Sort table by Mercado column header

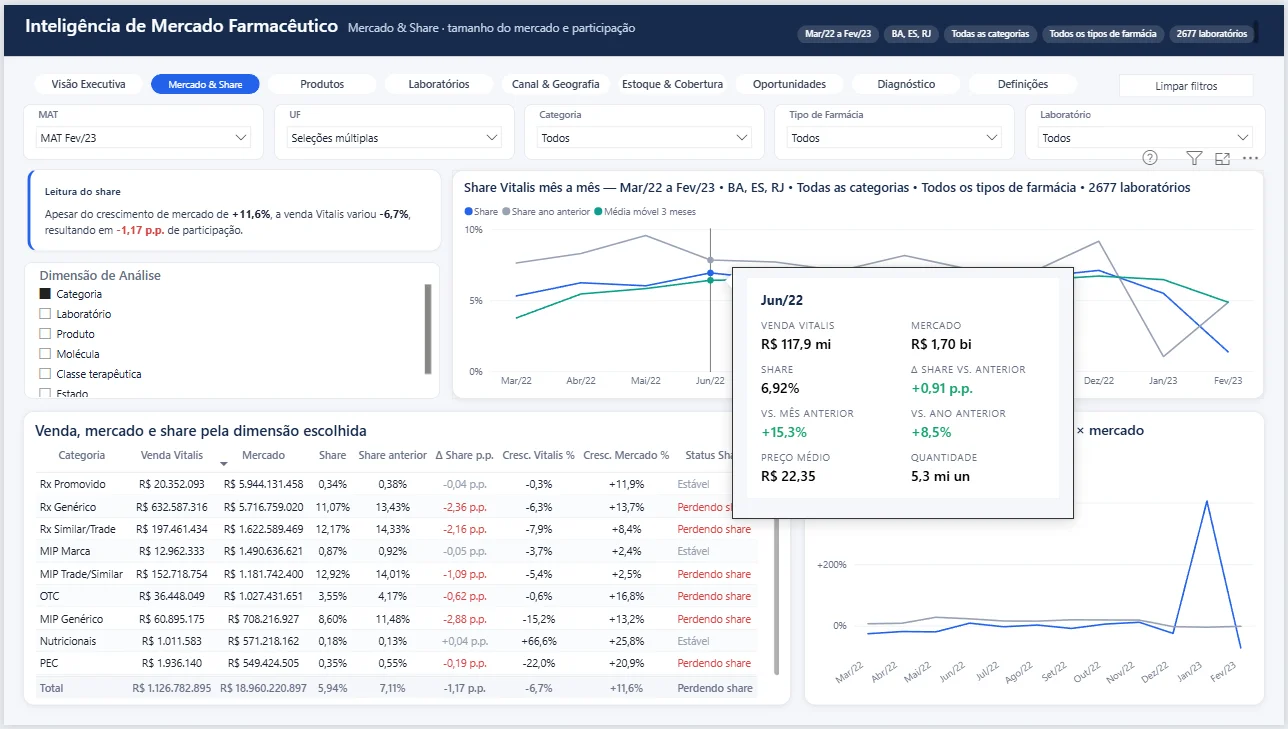(x=264, y=455)
